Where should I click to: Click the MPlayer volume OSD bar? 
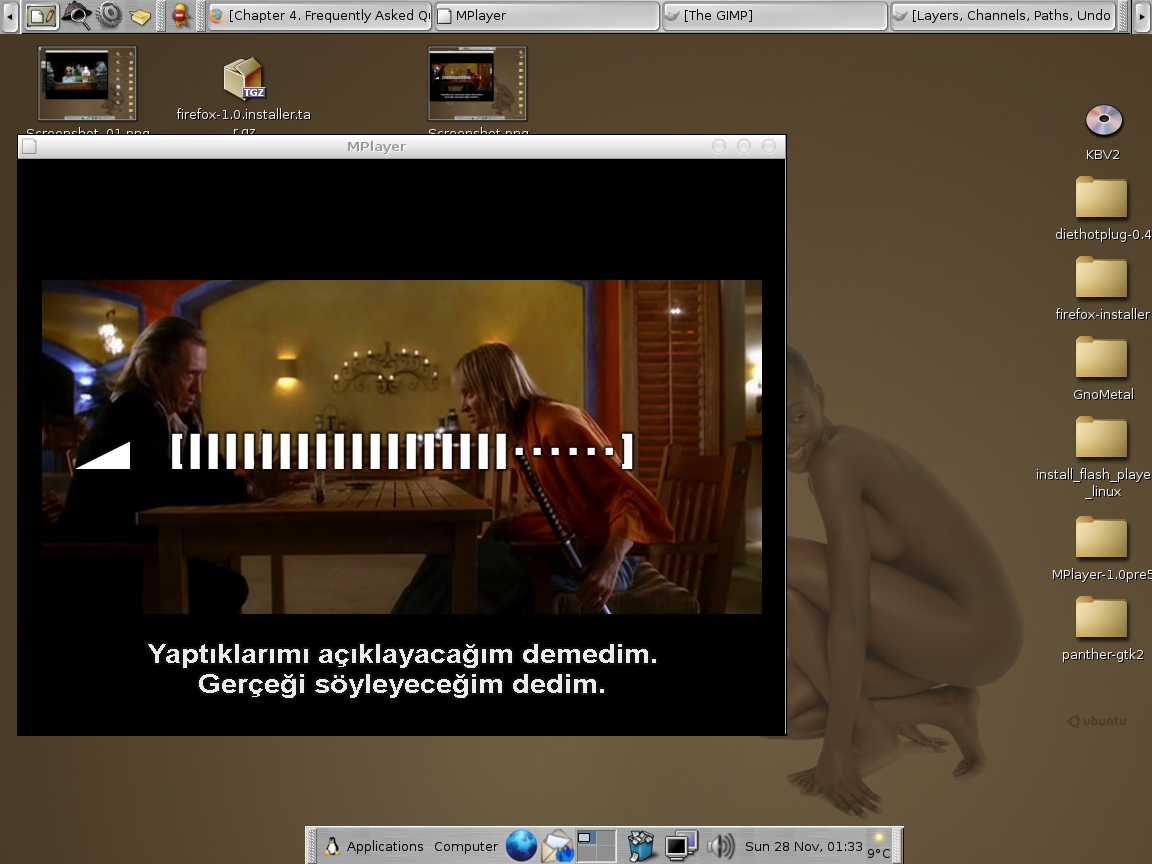402,452
